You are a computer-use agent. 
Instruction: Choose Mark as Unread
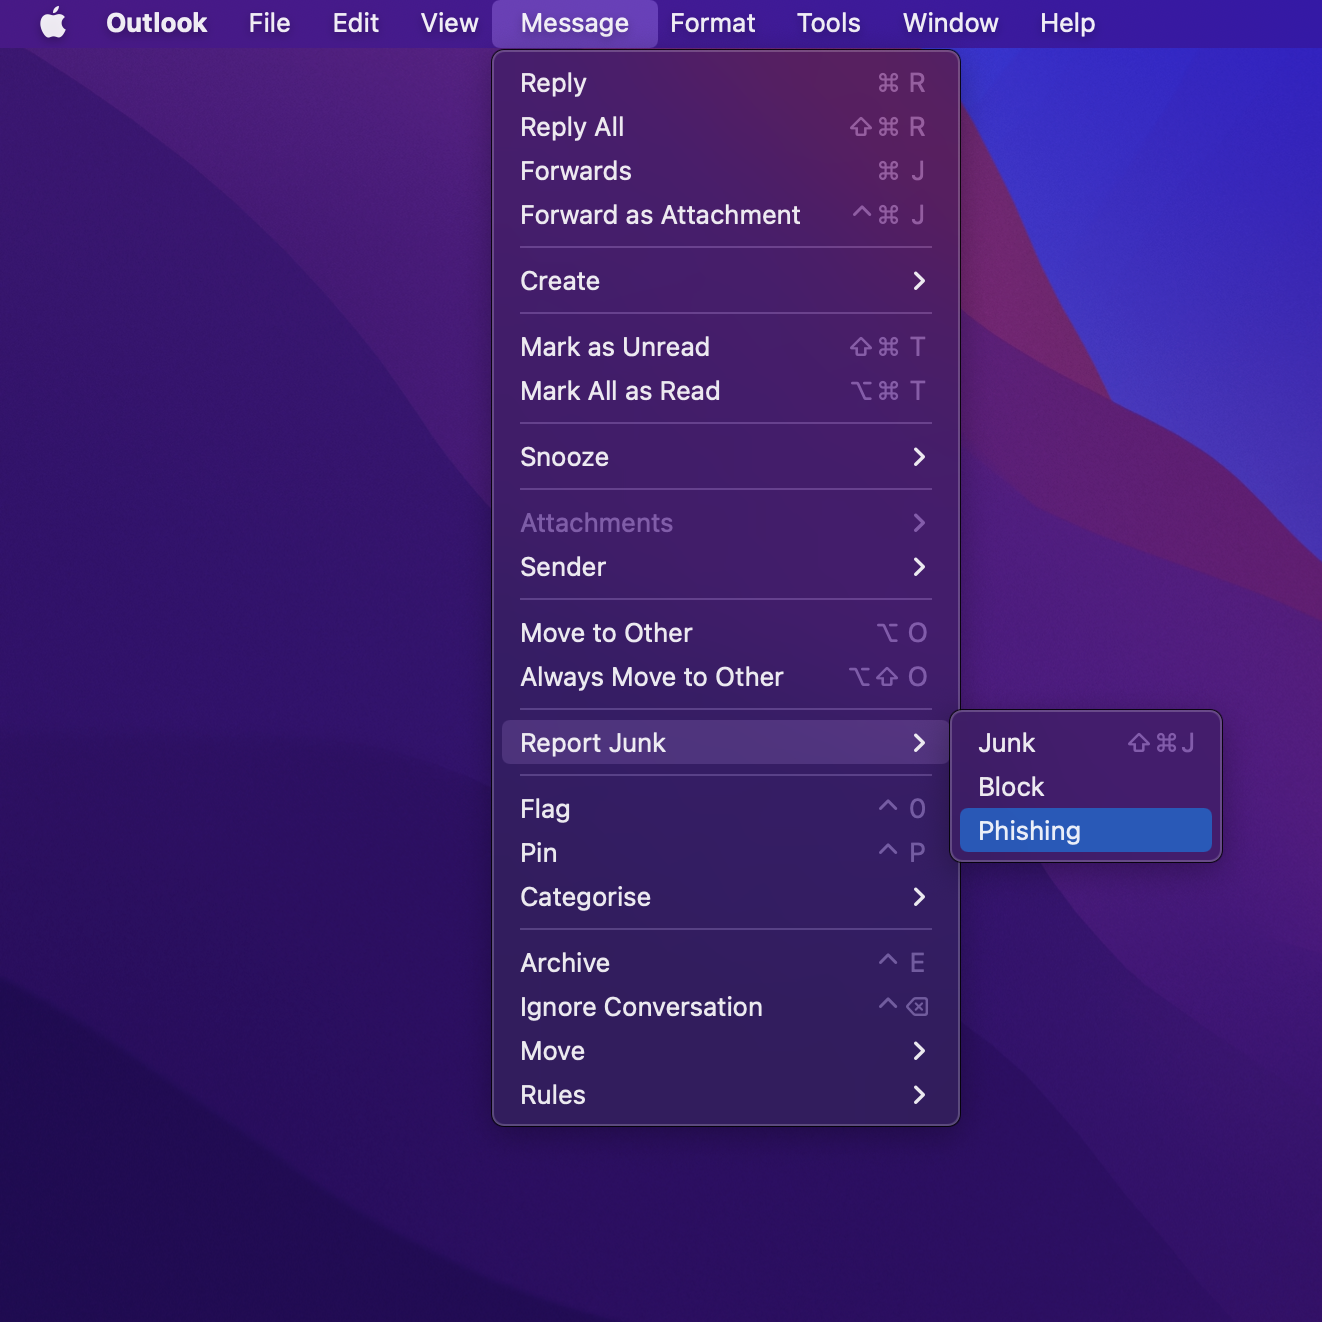[x=726, y=347]
